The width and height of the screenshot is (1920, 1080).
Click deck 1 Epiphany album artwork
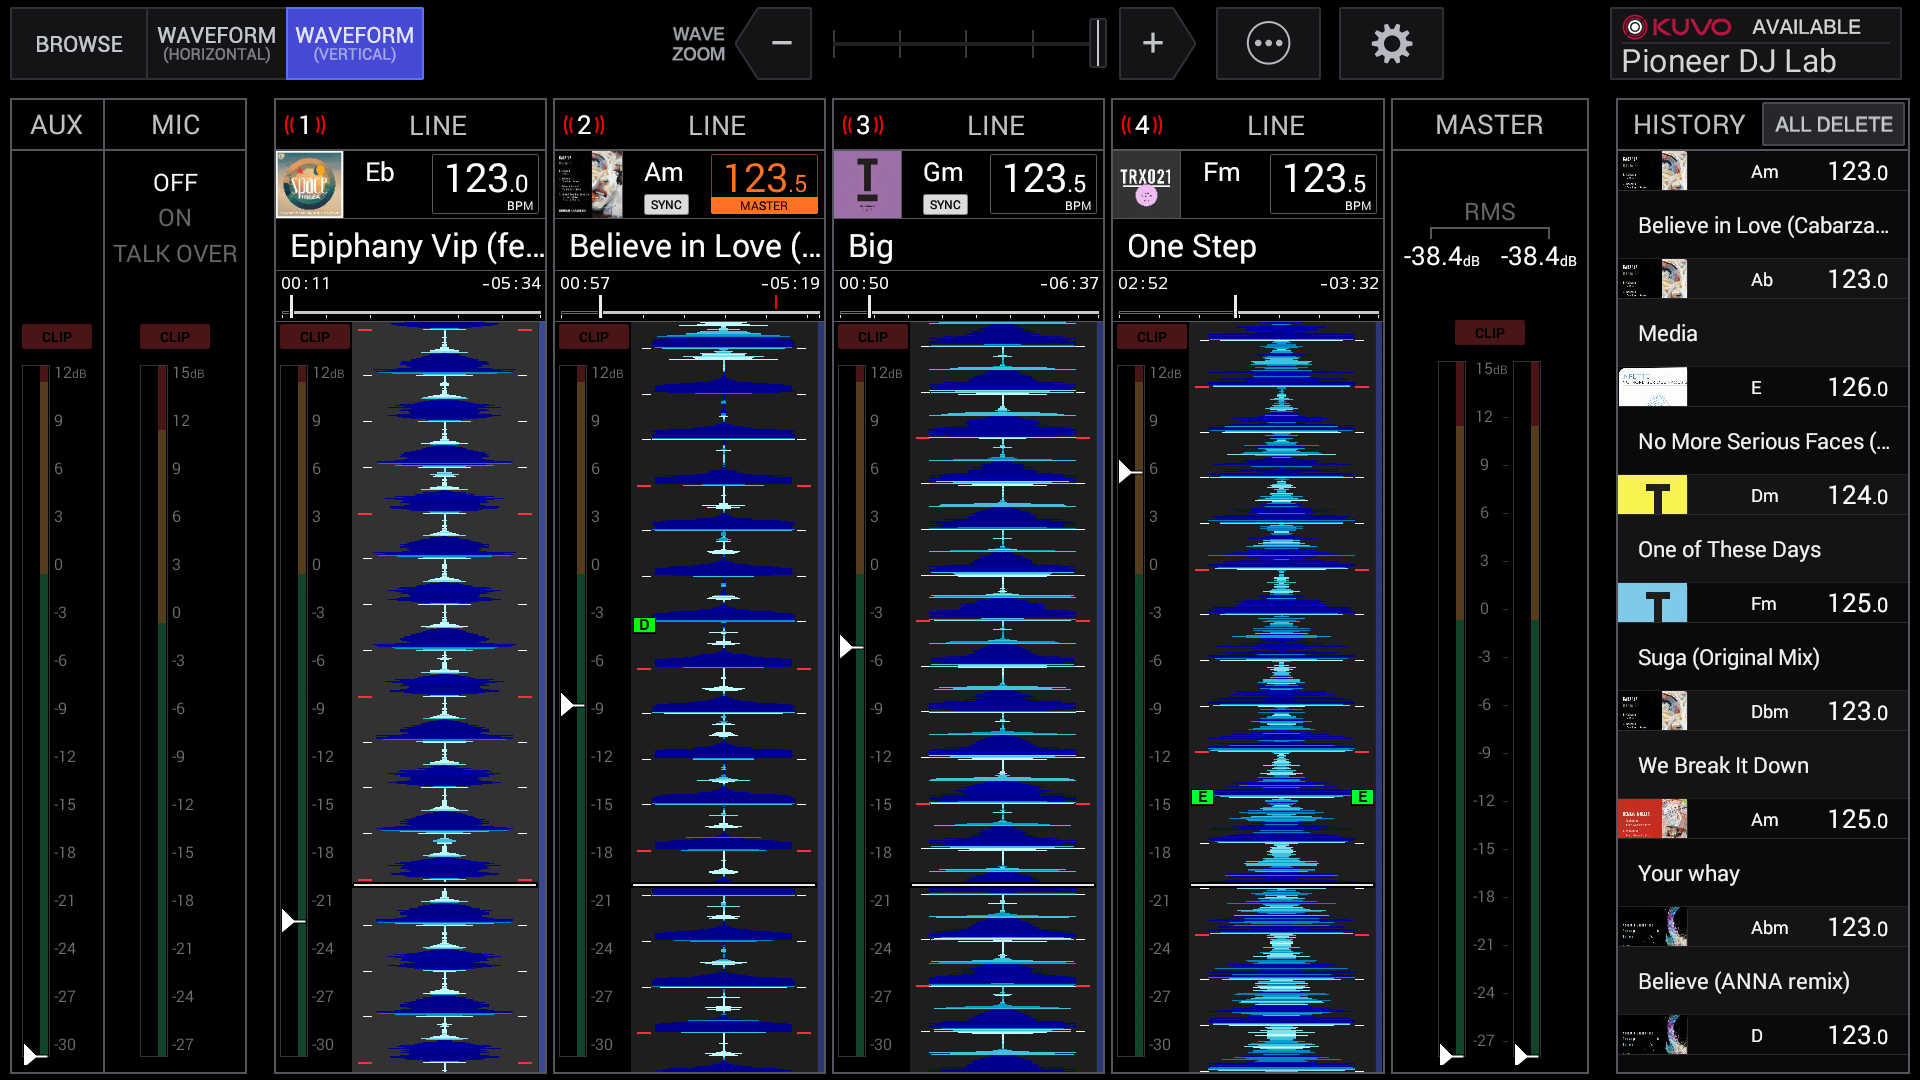(x=309, y=184)
